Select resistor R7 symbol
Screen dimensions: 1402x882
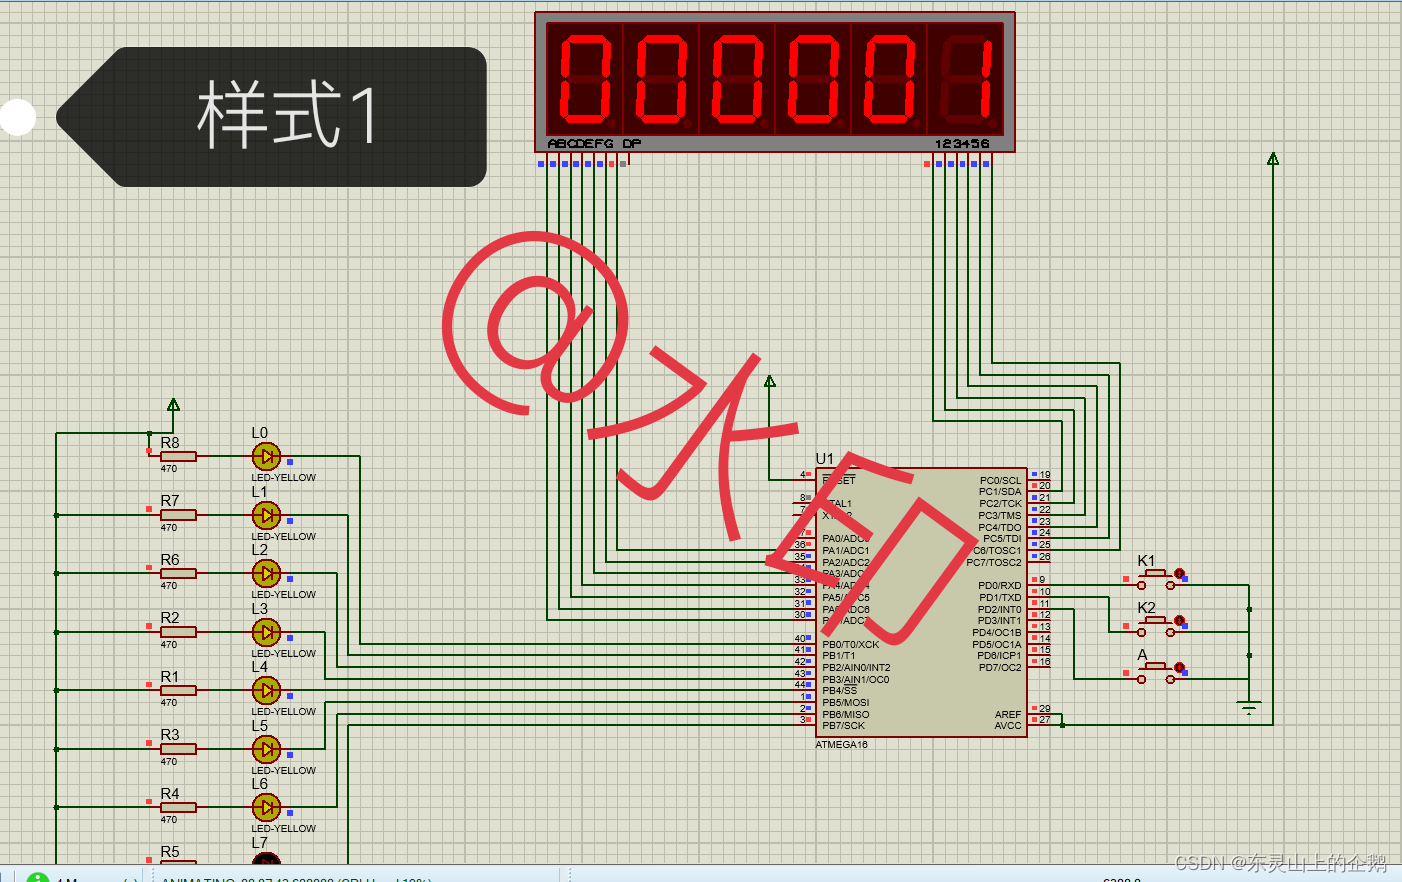point(178,515)
